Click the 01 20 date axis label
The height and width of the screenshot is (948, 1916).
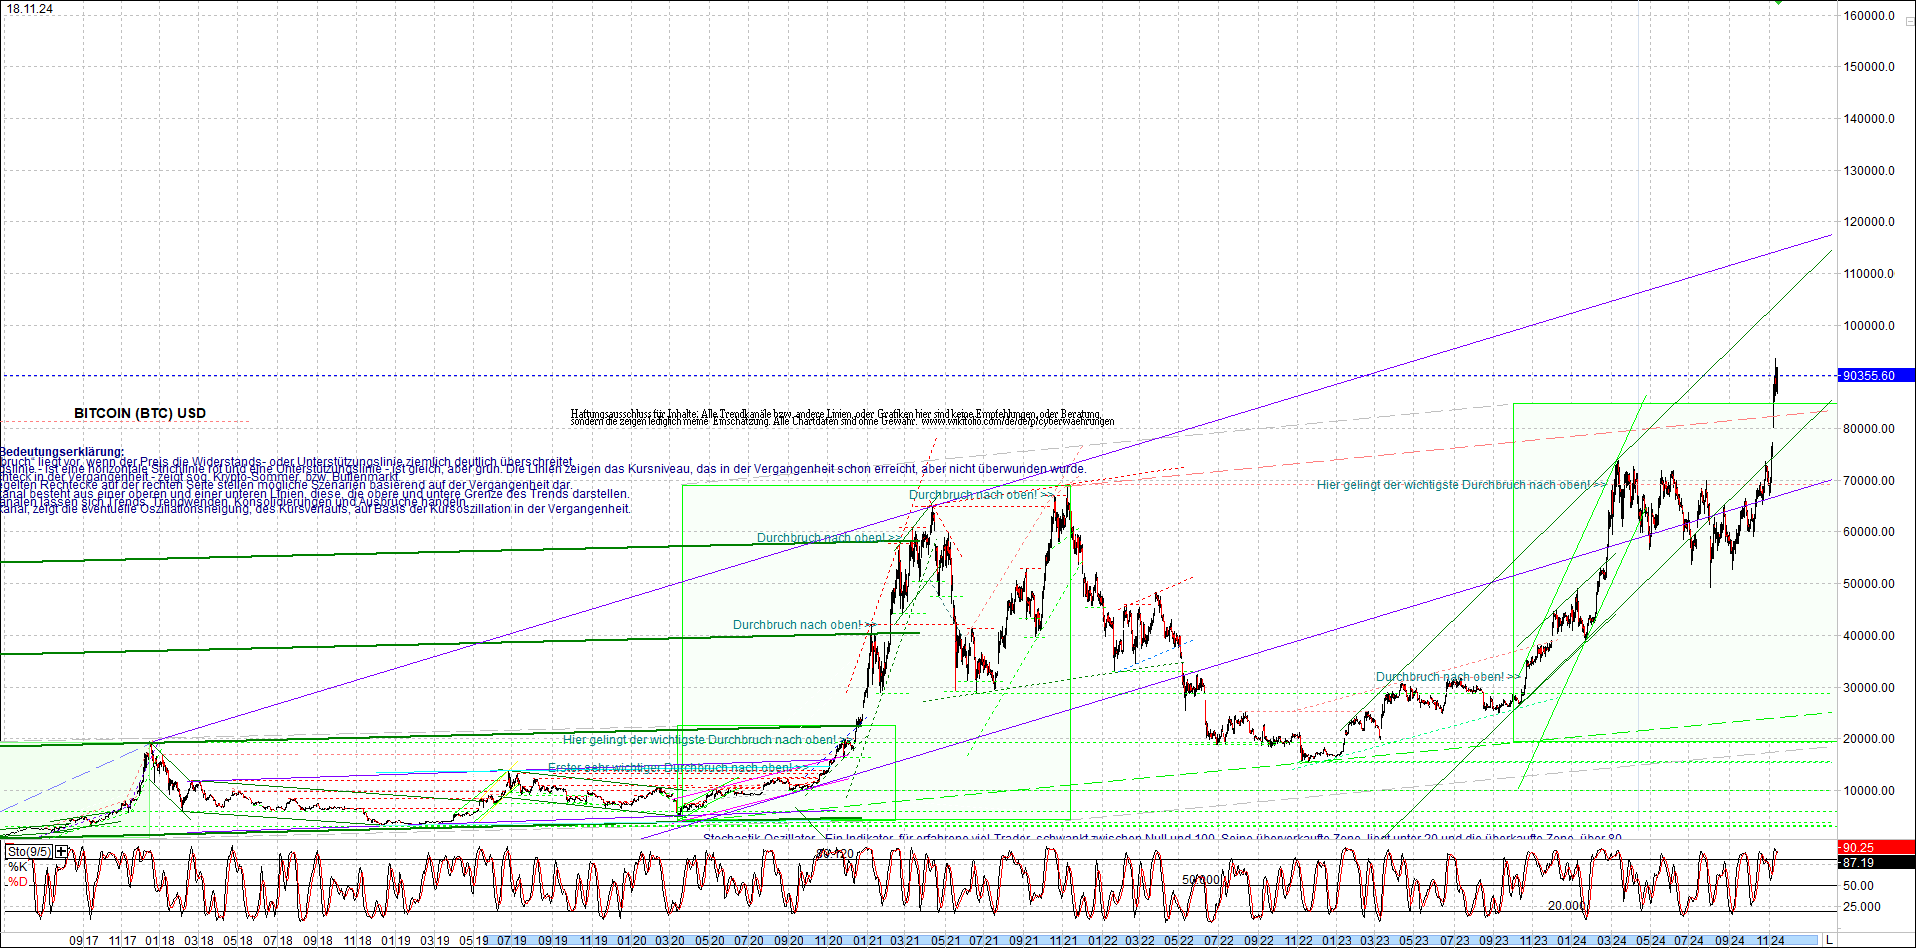pyautogui.click(x=632, y=941)
